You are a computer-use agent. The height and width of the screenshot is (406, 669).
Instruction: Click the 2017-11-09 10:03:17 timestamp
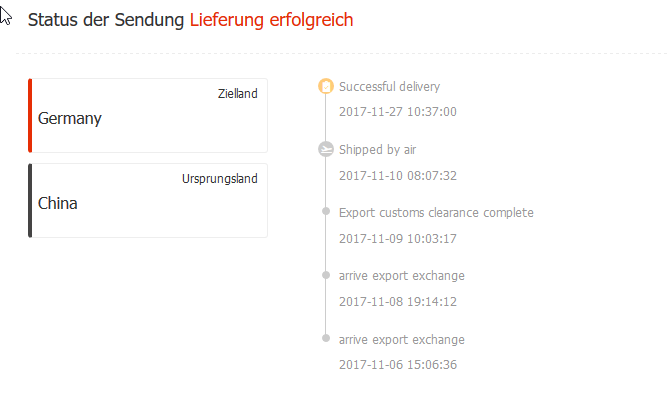click(x=398, y=238)
